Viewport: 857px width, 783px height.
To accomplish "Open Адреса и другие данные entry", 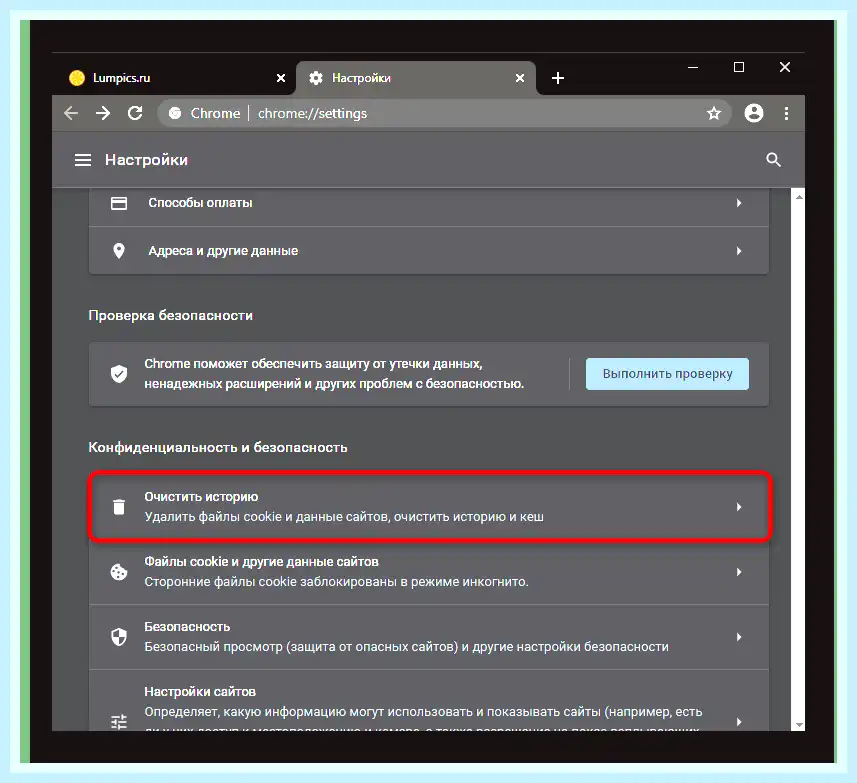I will 429,251.
